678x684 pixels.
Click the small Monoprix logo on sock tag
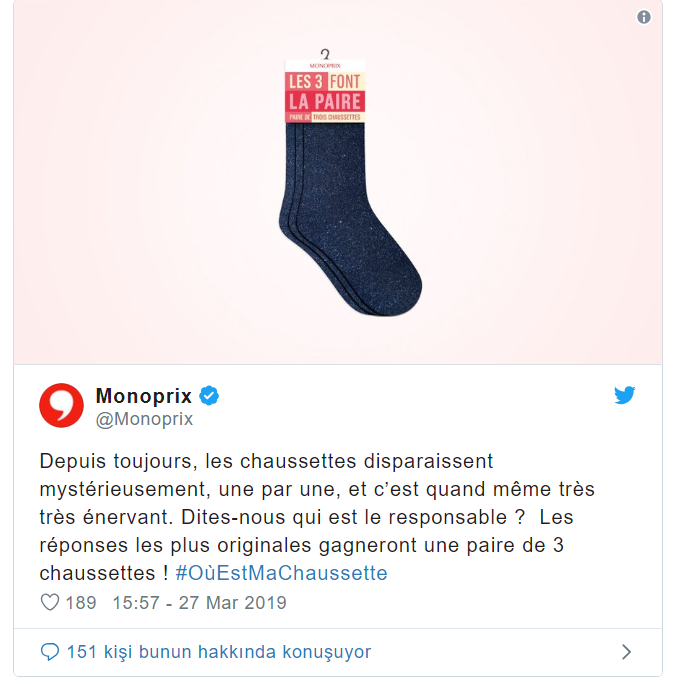325,65
